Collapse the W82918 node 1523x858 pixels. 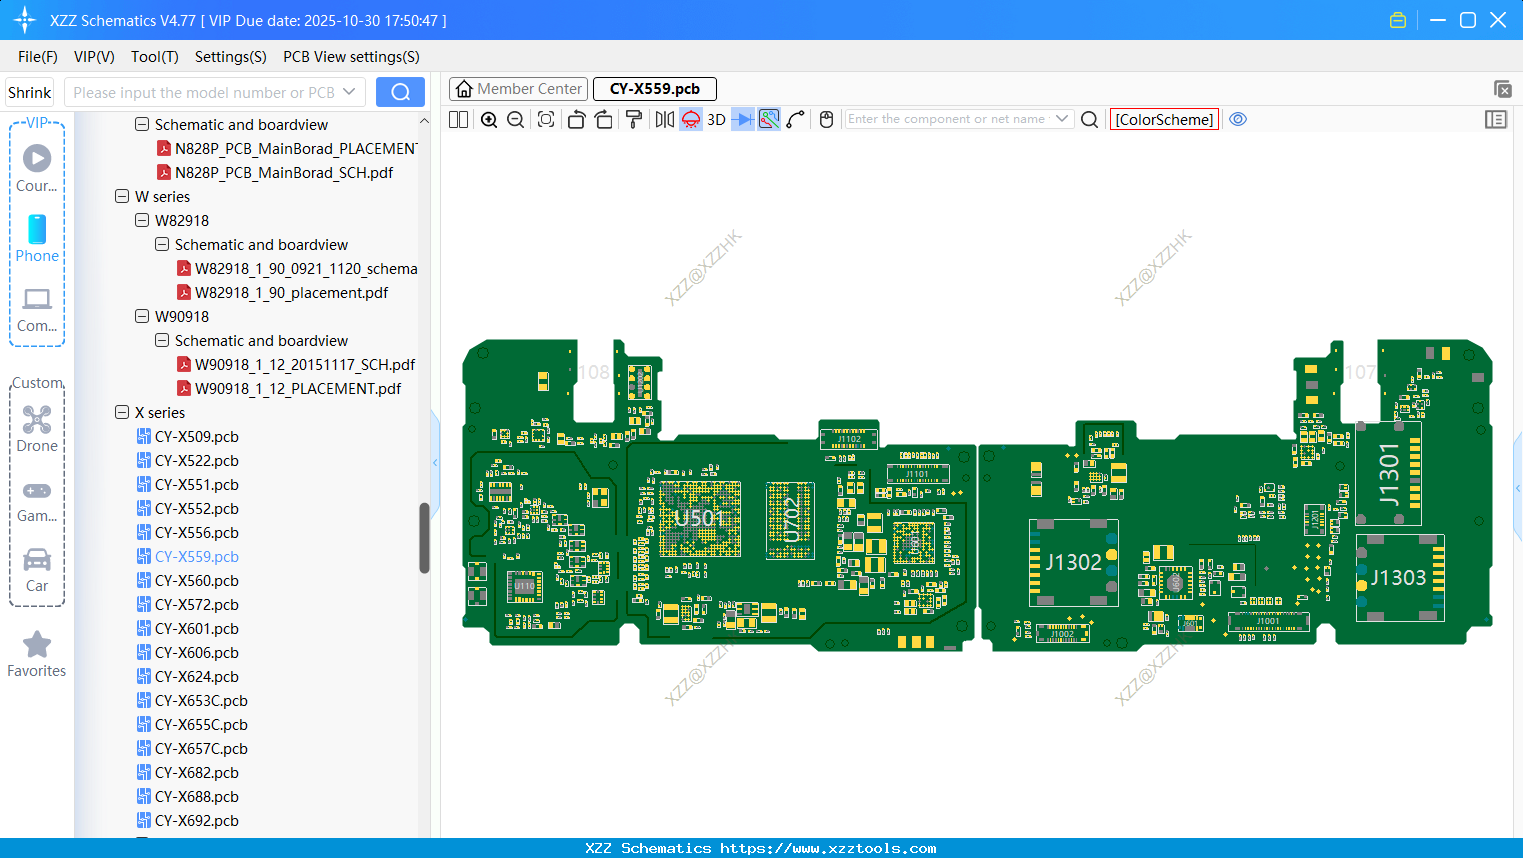click(x=142, y=220)
